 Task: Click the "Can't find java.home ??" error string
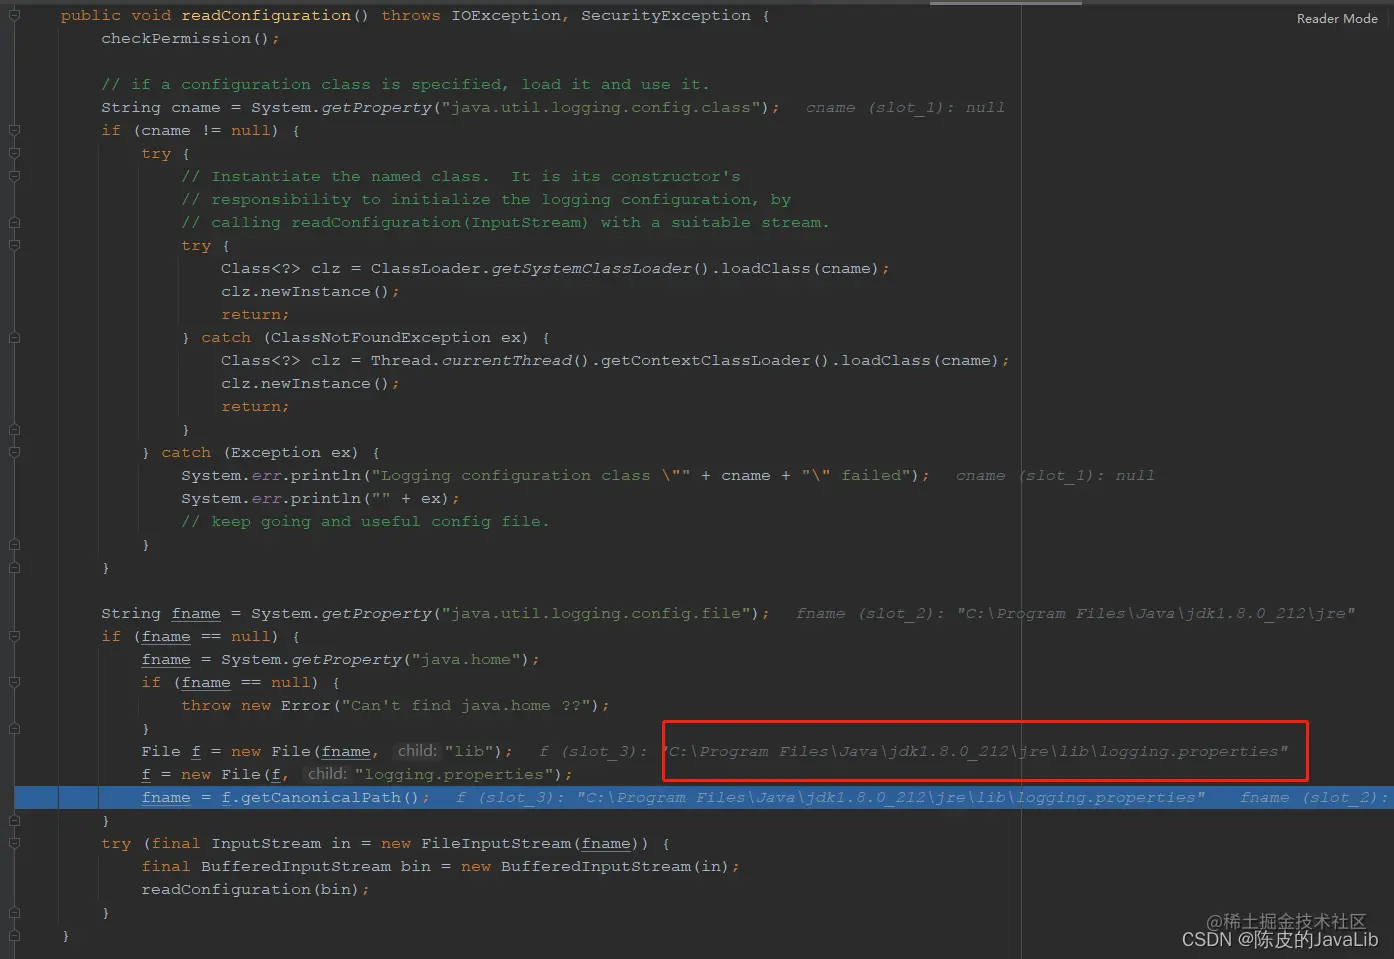pyautogui.click(x=466, y=706)
